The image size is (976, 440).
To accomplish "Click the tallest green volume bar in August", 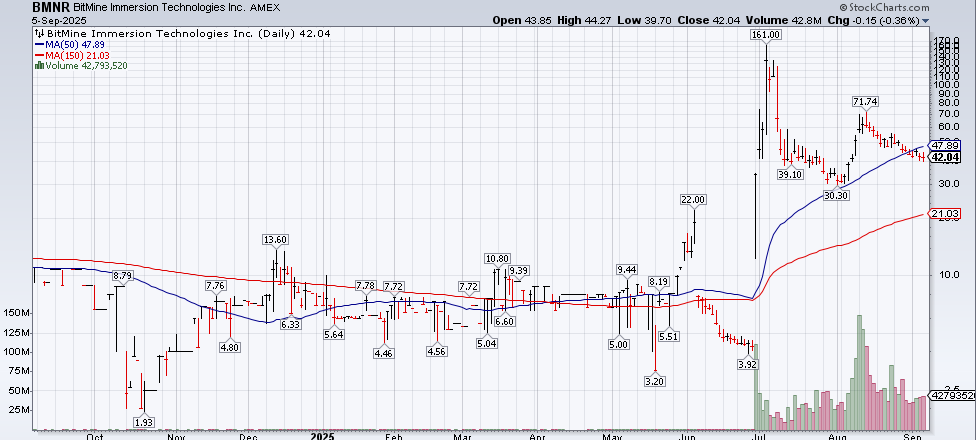I will point(858,372).
